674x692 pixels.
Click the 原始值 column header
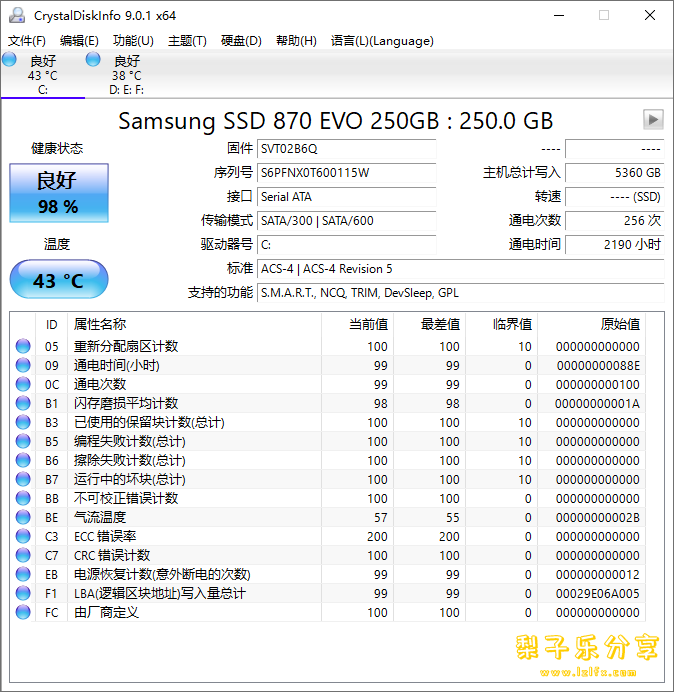(x=592, y=325)
